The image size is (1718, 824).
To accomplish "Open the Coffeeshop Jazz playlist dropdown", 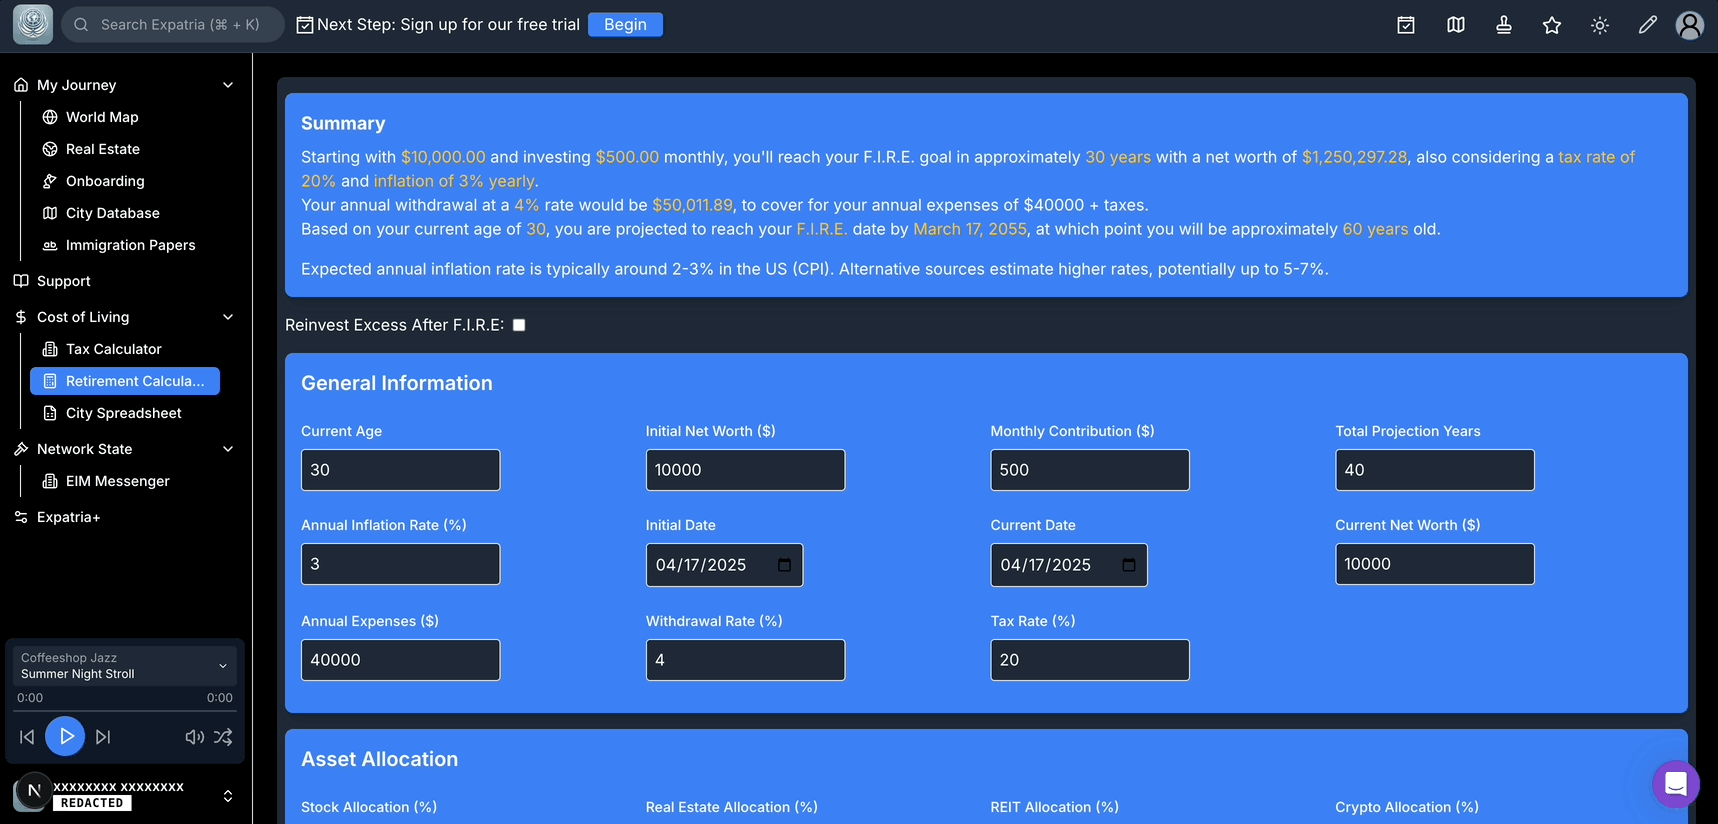I will [223, 666].
